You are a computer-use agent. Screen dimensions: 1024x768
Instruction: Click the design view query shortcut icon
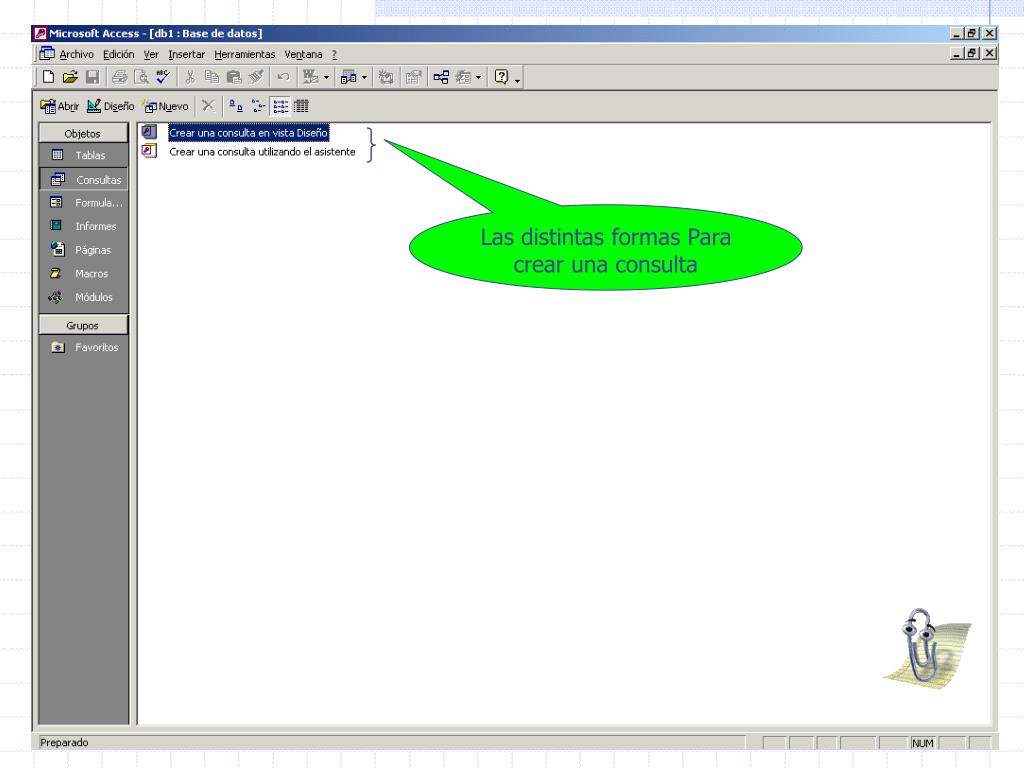(150, 132)
